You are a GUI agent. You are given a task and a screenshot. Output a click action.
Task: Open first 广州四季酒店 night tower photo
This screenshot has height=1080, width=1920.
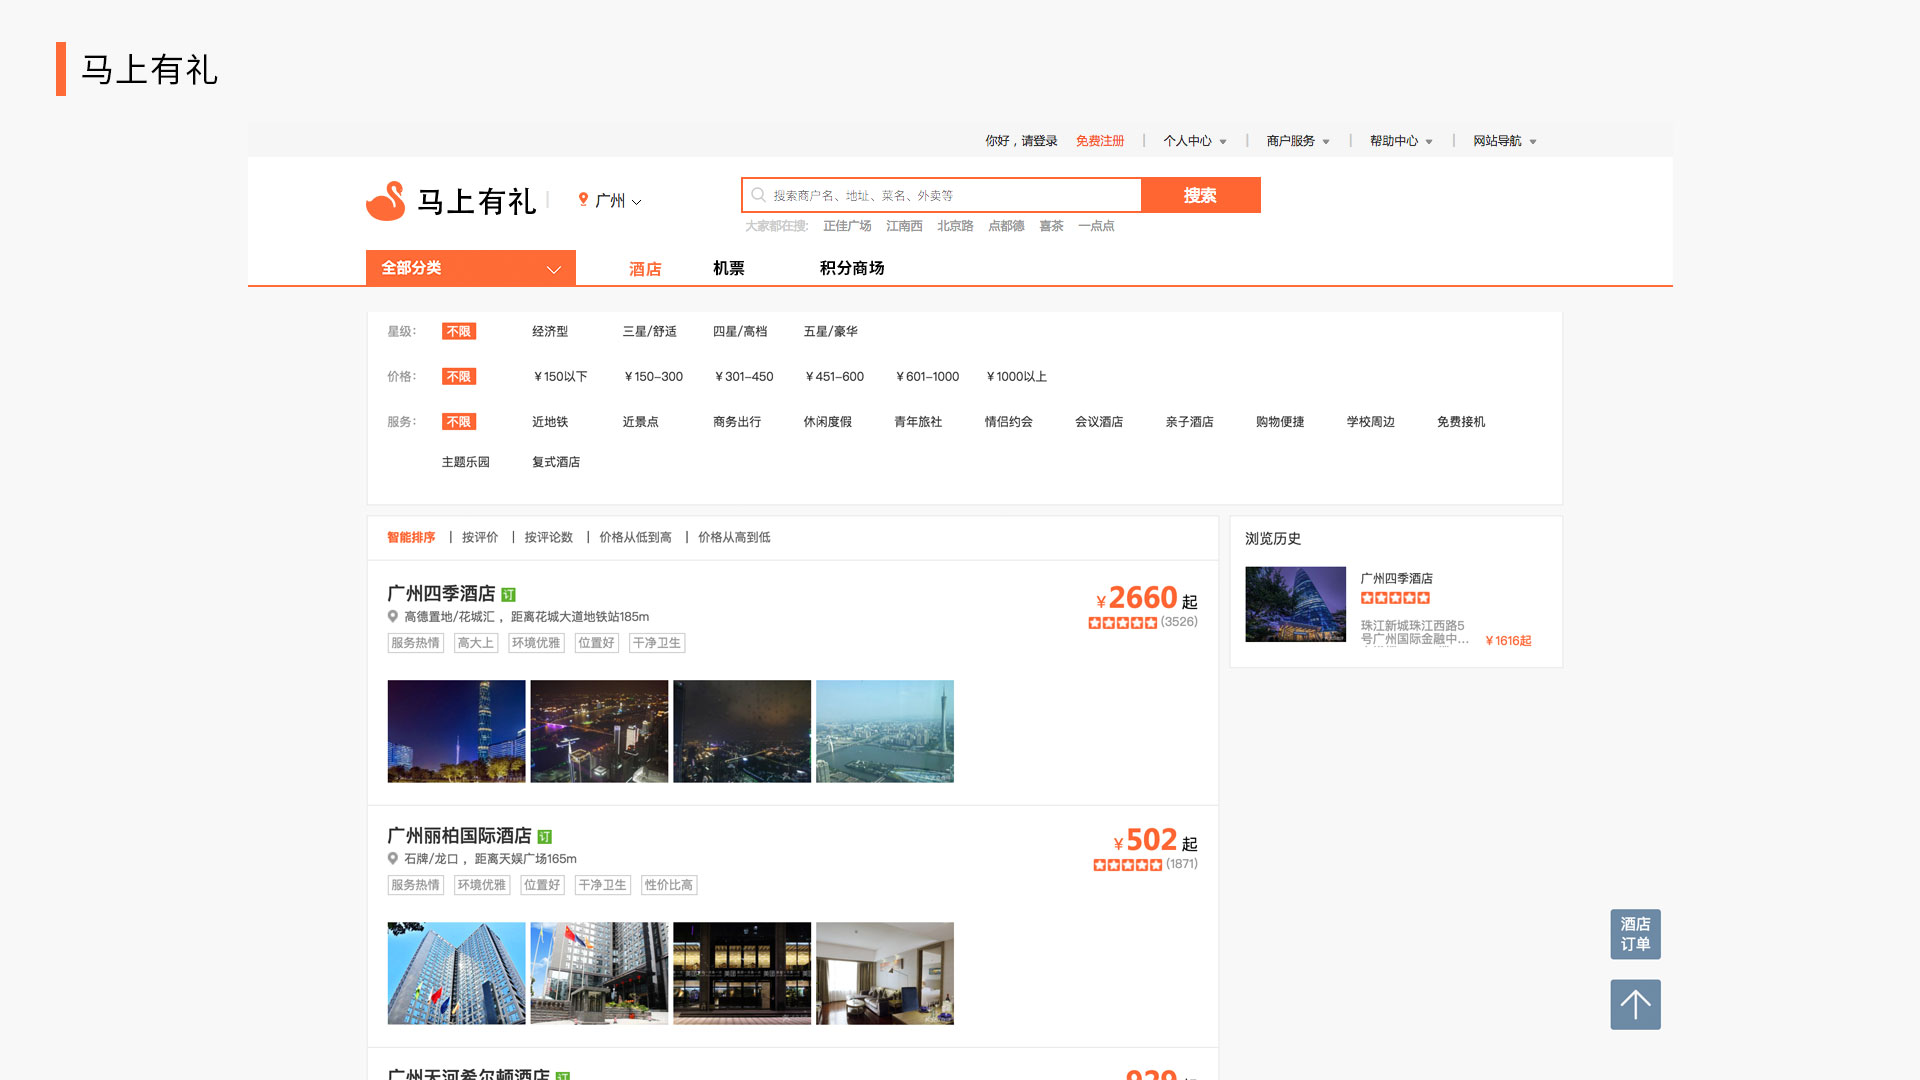coord(456,731)
